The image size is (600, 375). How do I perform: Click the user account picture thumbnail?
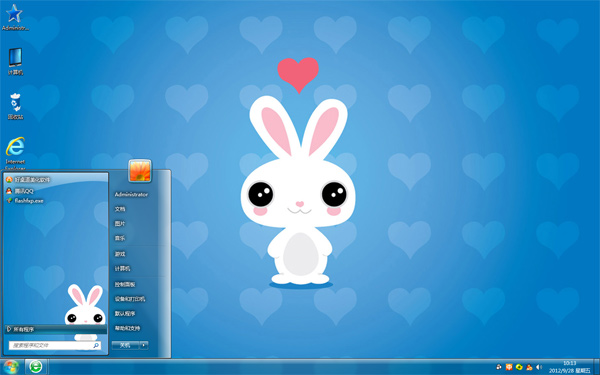[140, 171]
